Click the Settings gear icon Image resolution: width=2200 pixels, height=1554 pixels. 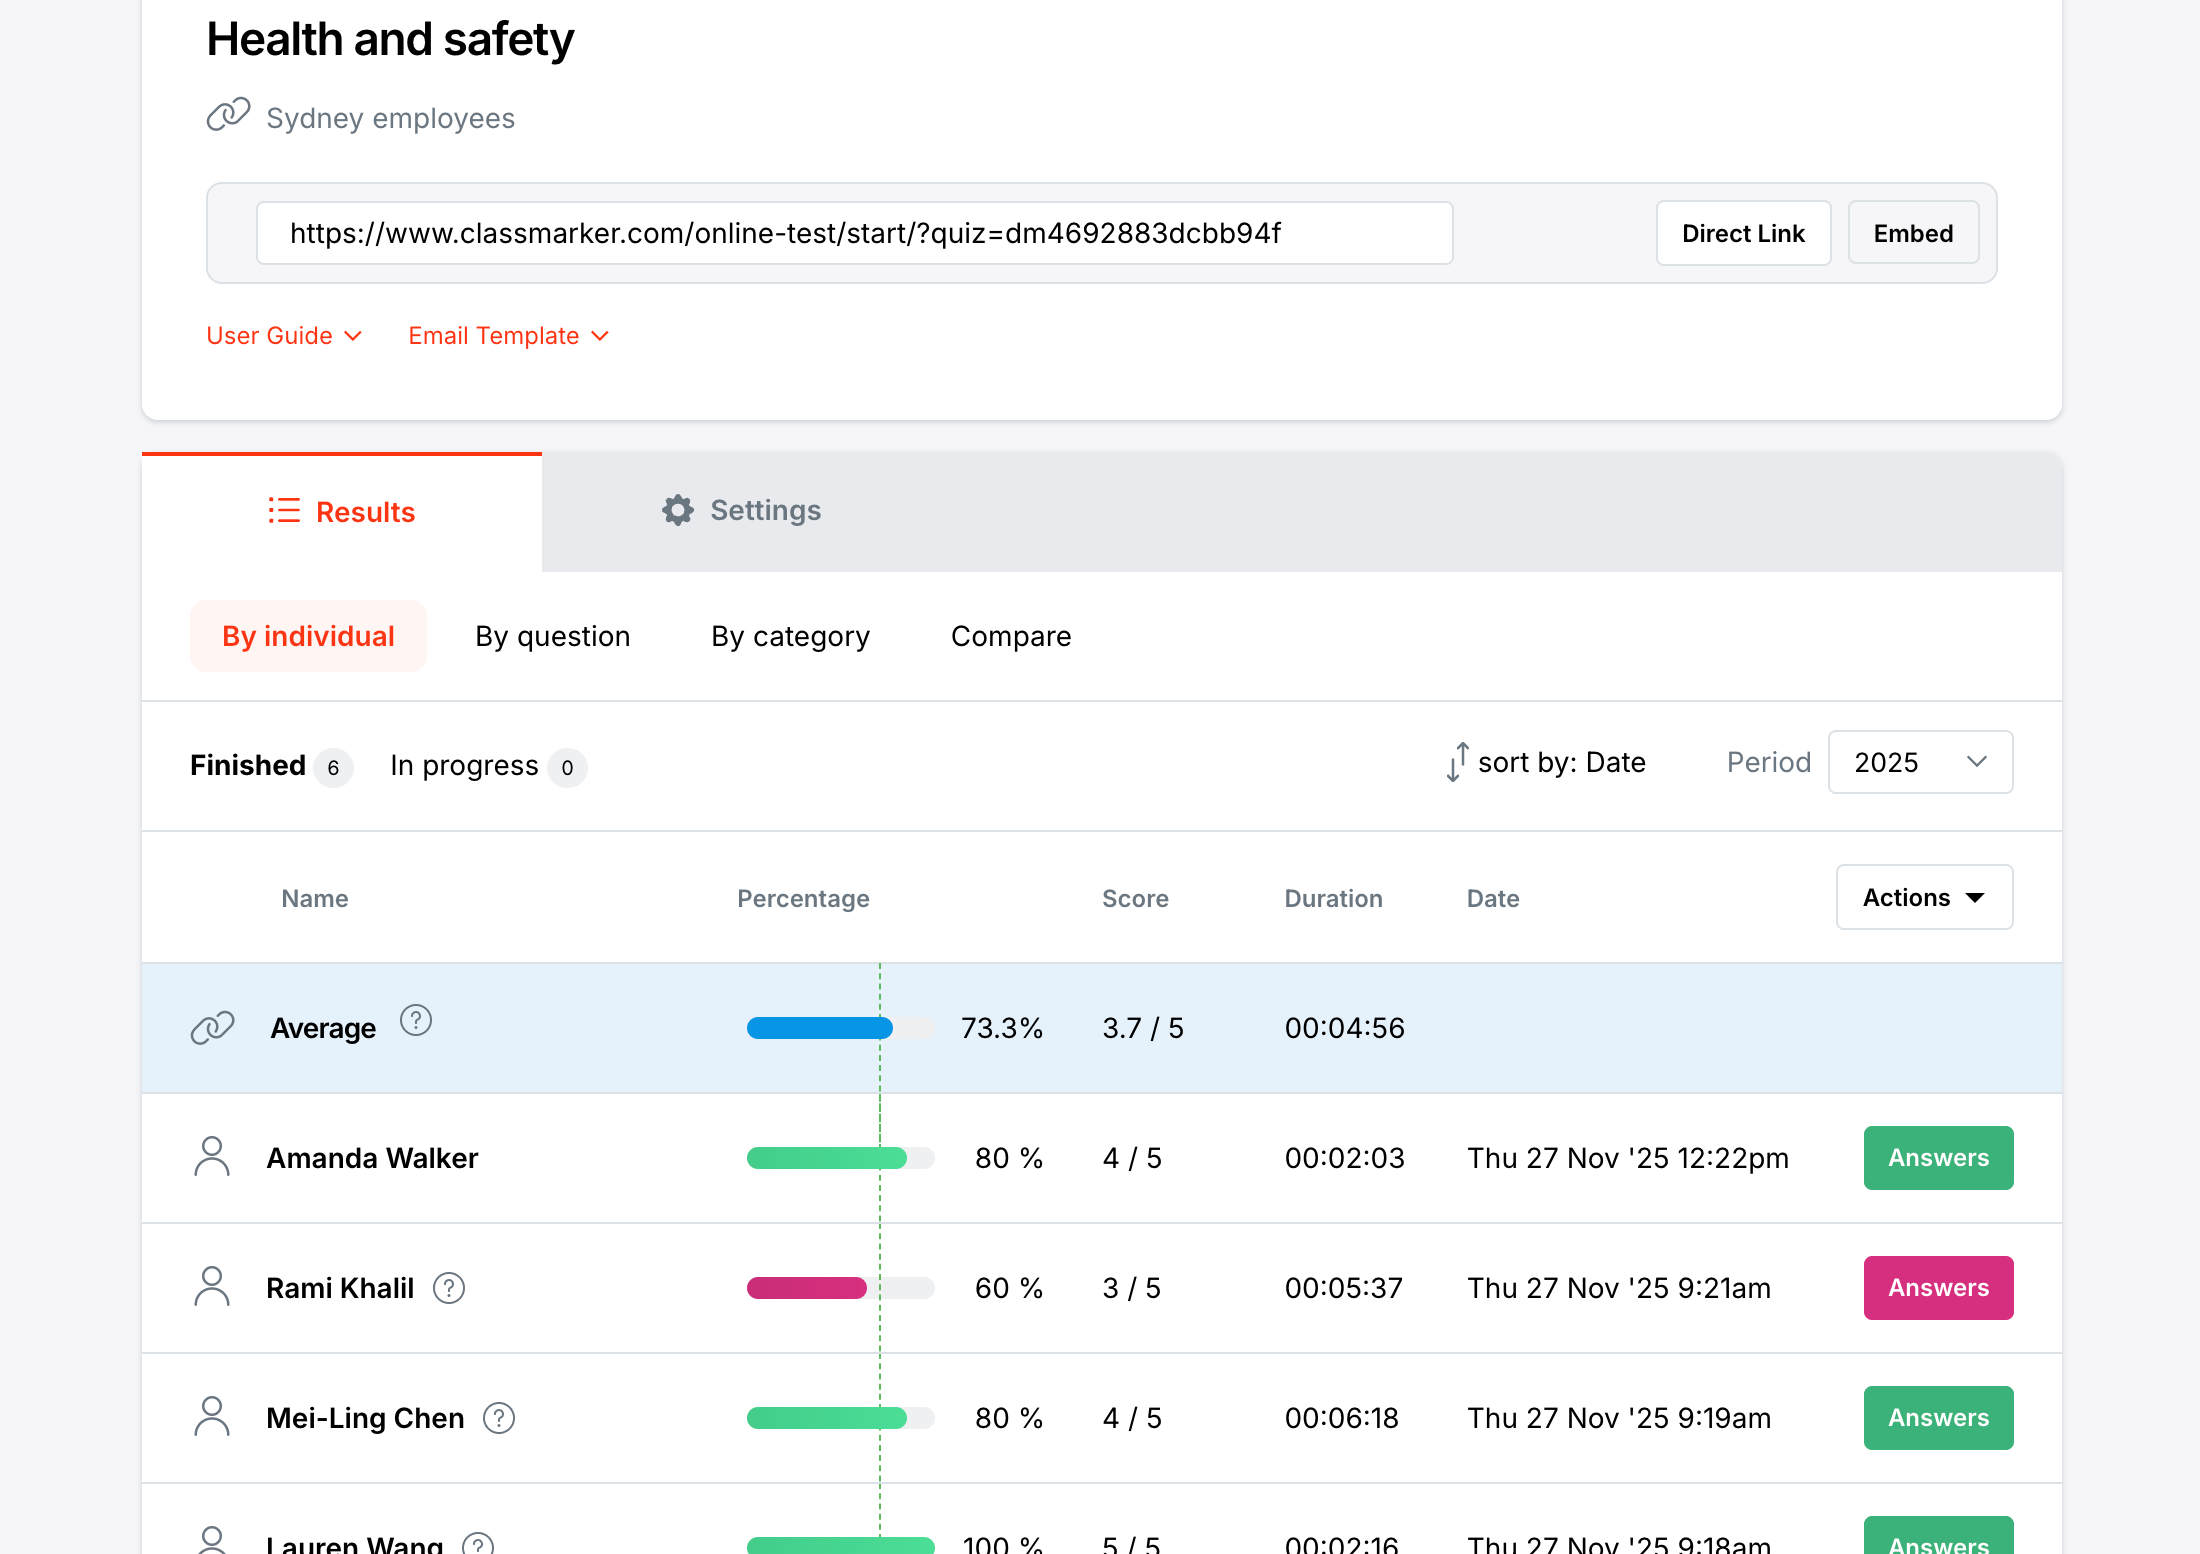[677, 511]
